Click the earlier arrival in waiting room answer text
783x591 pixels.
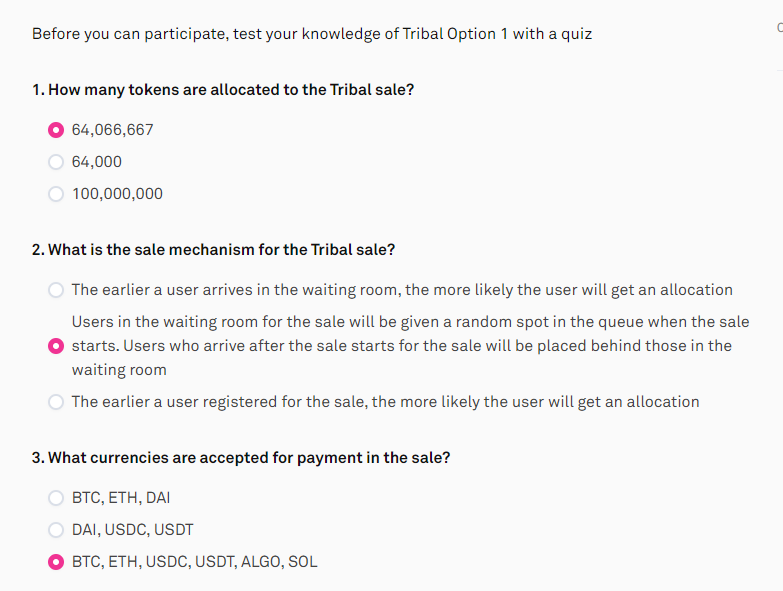pyautogui.click(x=402, y=290)
